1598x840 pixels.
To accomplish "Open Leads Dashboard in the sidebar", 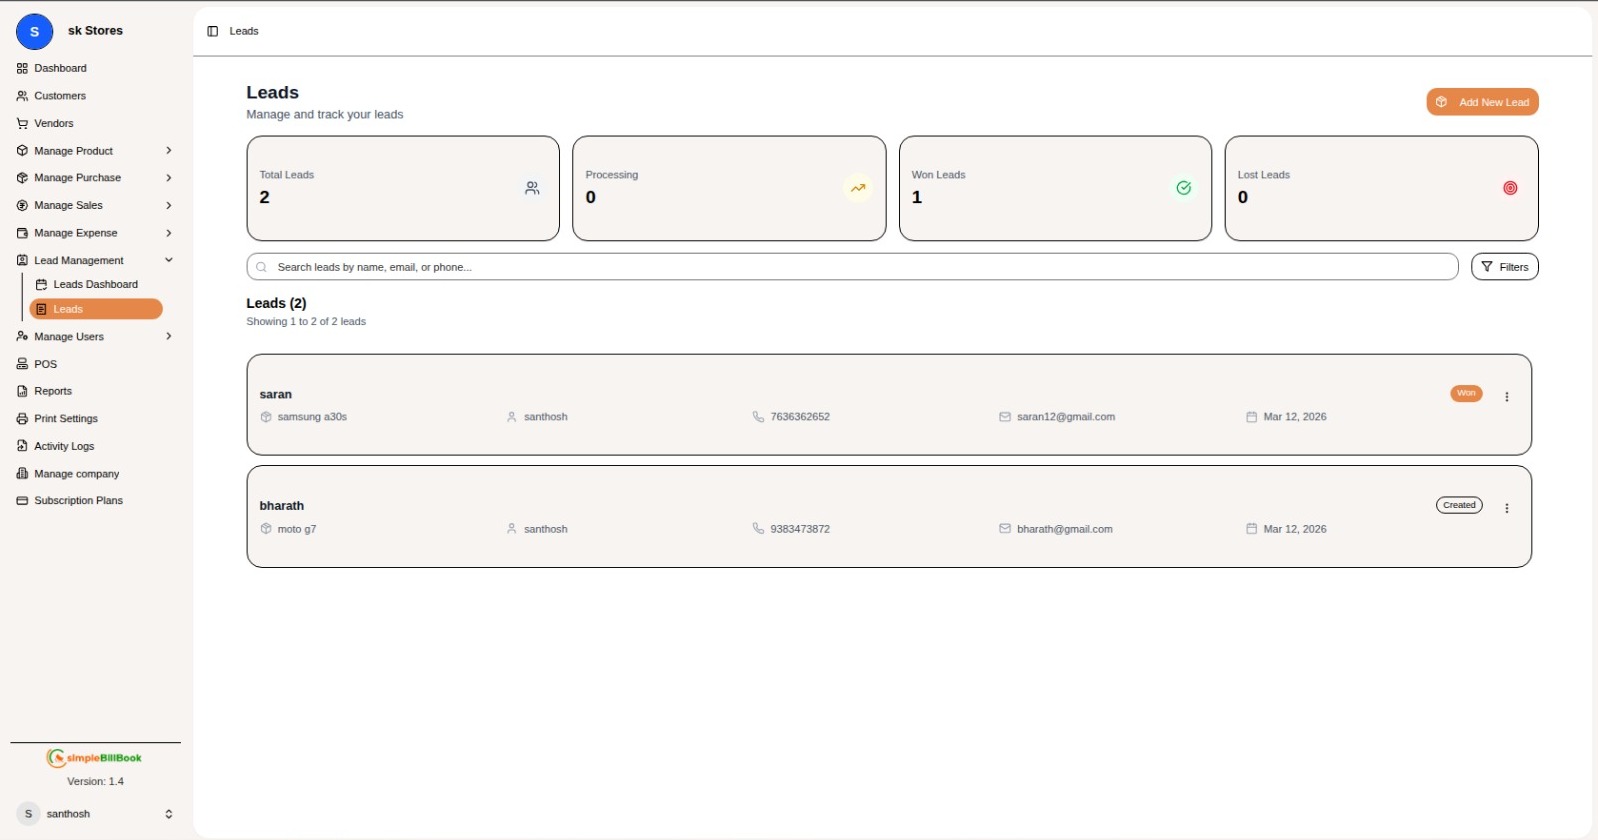I will click(x=95, y=285).
